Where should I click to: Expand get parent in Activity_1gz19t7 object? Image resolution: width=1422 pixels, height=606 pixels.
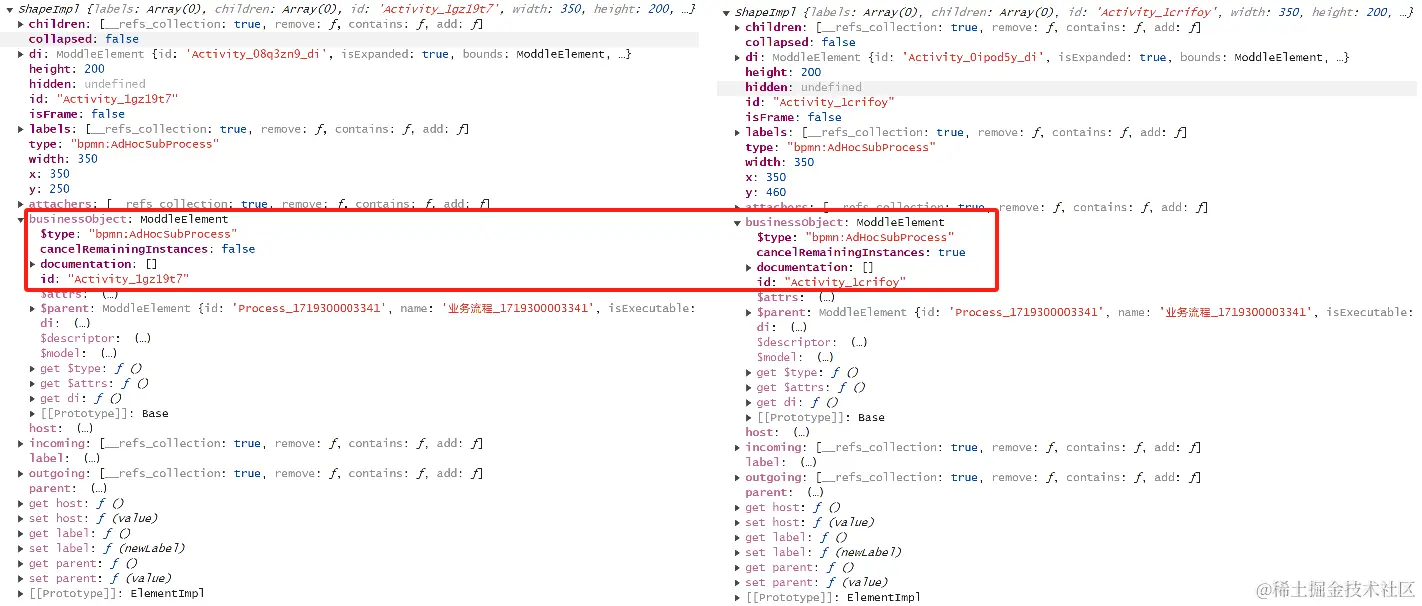pos(21,564)
